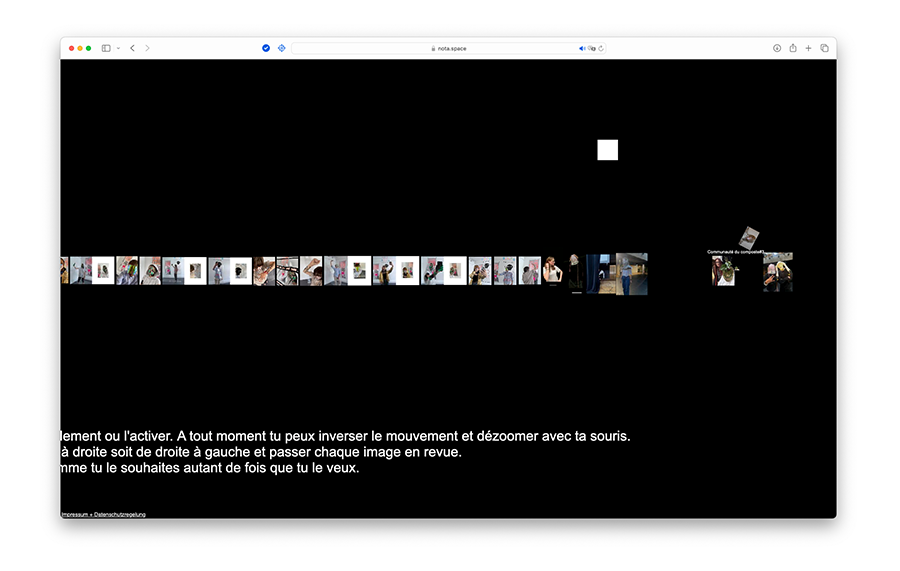The height and width of the screenshot is (571, 900).
Task: Click the blue checkmark extension icon
Action: click(266, 48)
